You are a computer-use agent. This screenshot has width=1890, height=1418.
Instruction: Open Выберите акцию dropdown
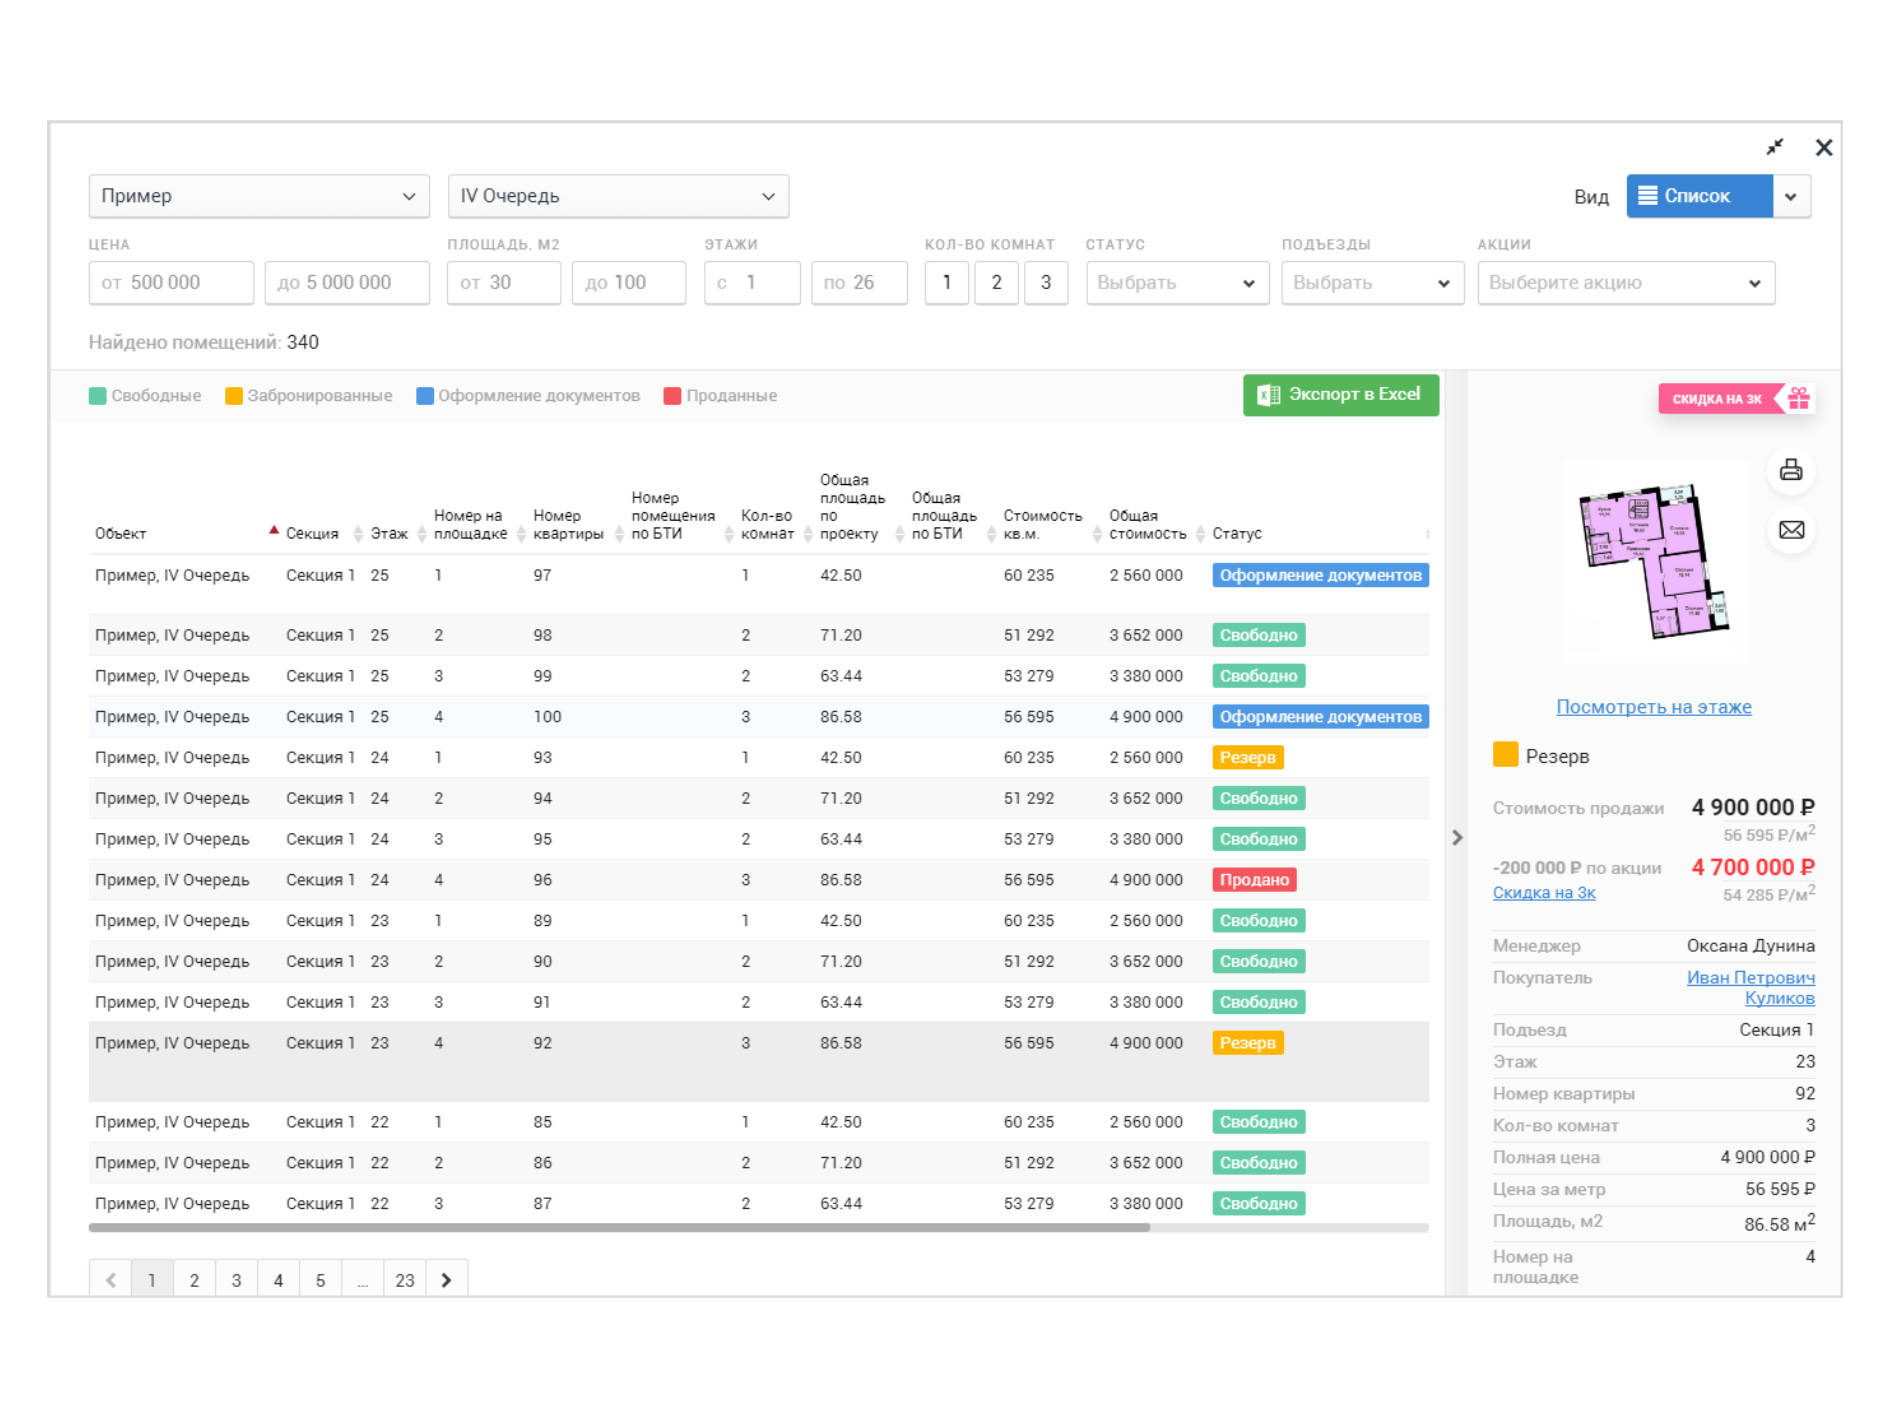click(1626, 283)
